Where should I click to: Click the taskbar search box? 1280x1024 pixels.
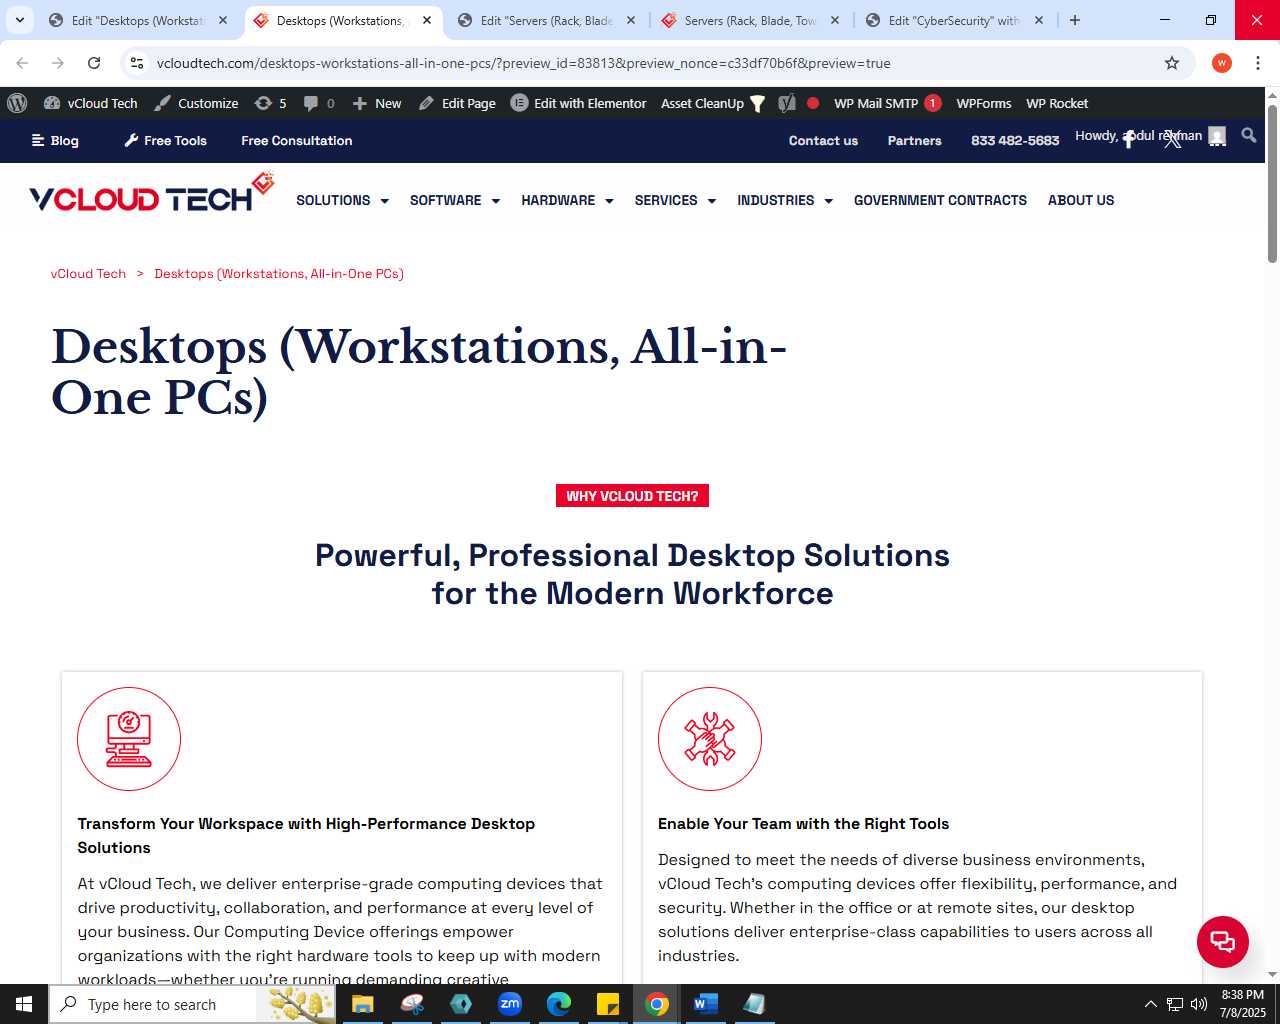click(193, 1004)
